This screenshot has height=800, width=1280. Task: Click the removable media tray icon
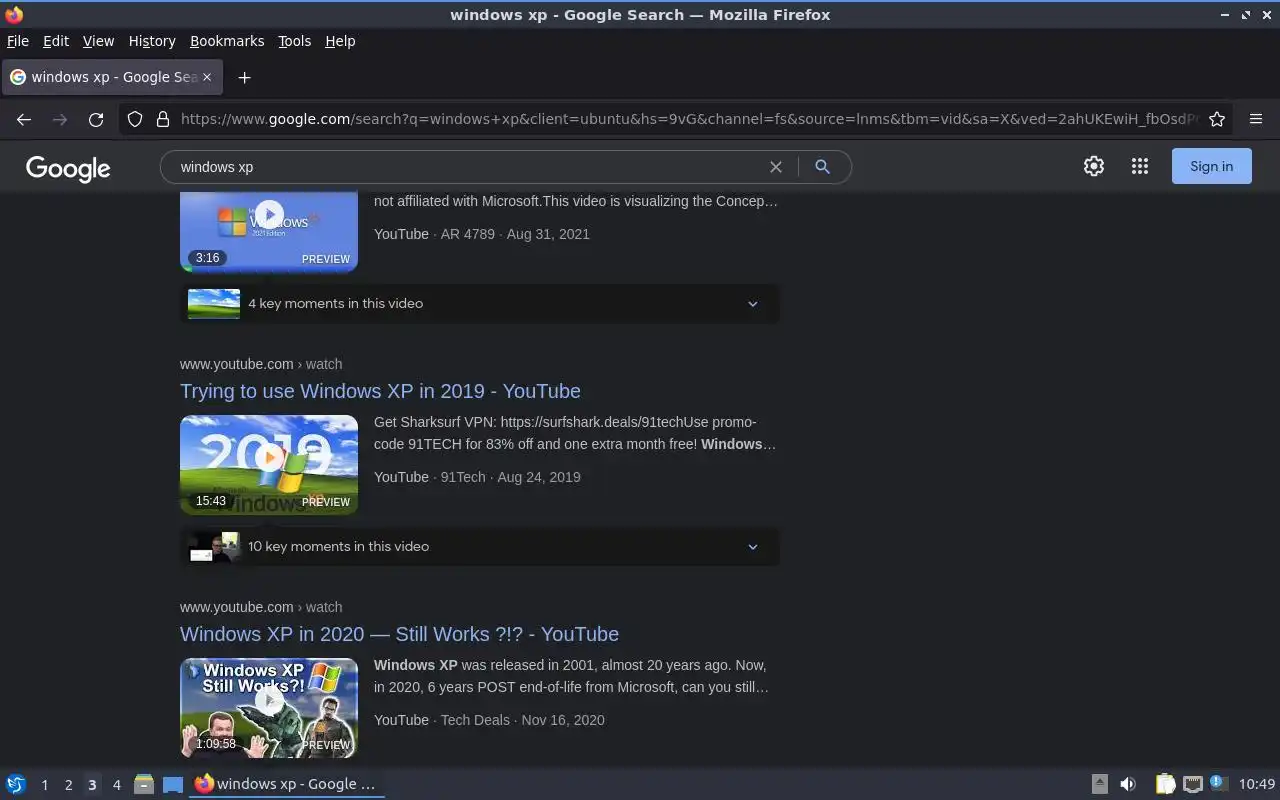tap(1099, 784)
